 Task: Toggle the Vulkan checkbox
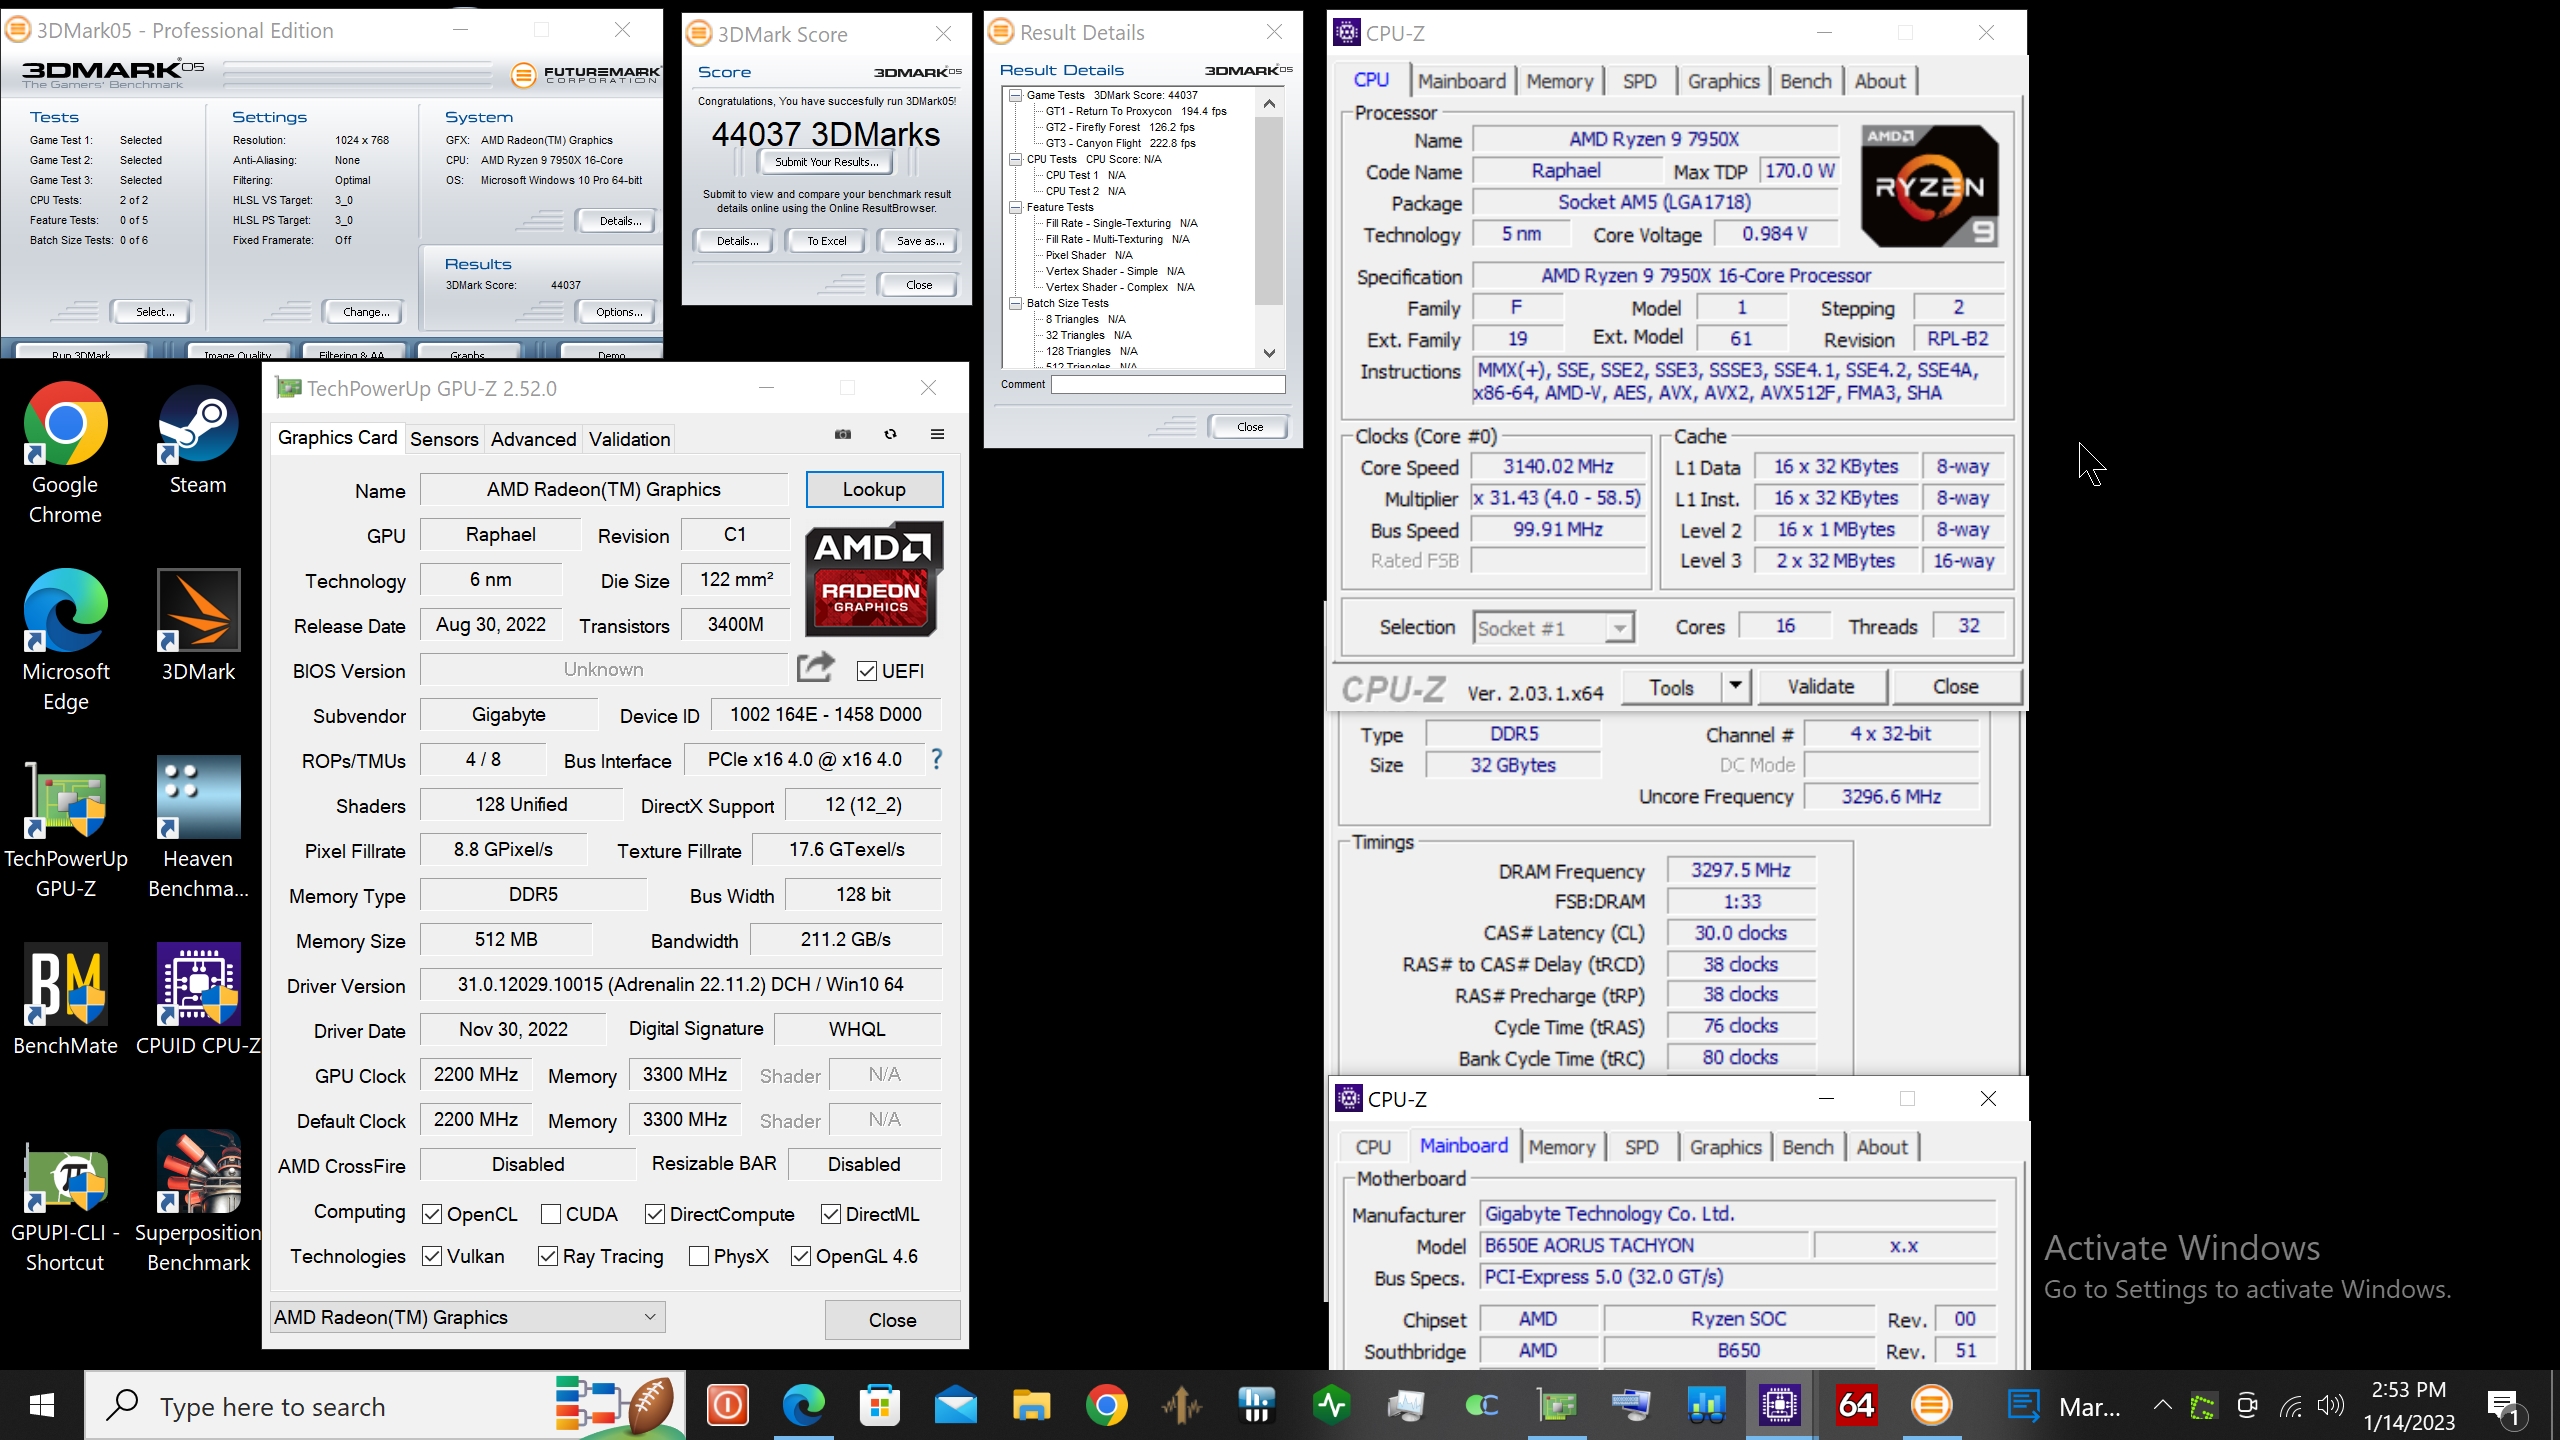432,1256
